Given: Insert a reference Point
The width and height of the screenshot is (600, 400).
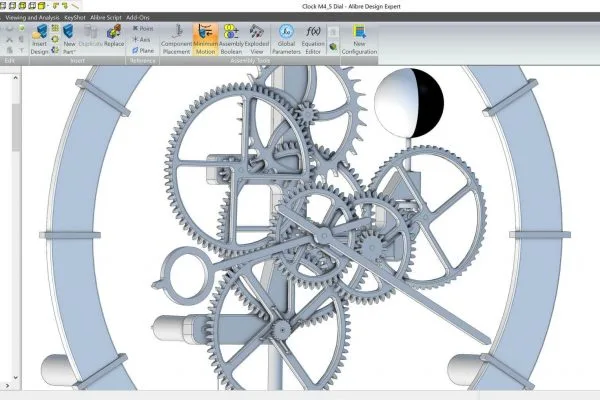Looking at the screenshot, I should [143, 28].
